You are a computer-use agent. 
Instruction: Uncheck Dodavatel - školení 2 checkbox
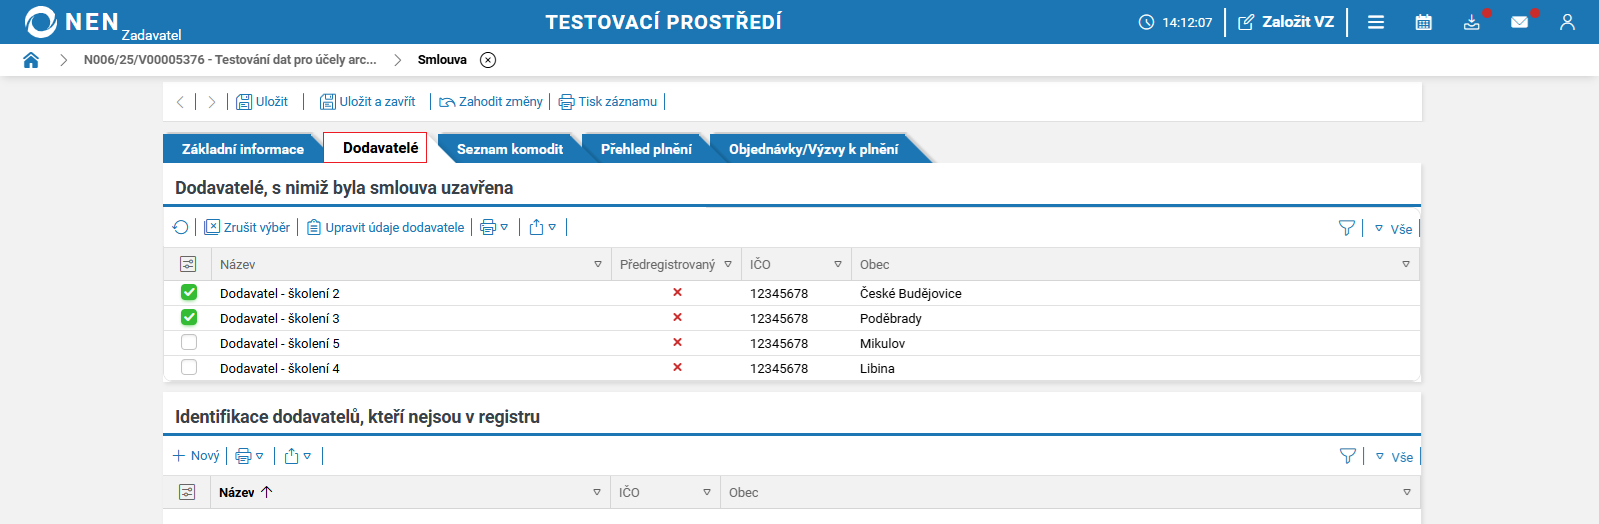click(x=189, y=293)
